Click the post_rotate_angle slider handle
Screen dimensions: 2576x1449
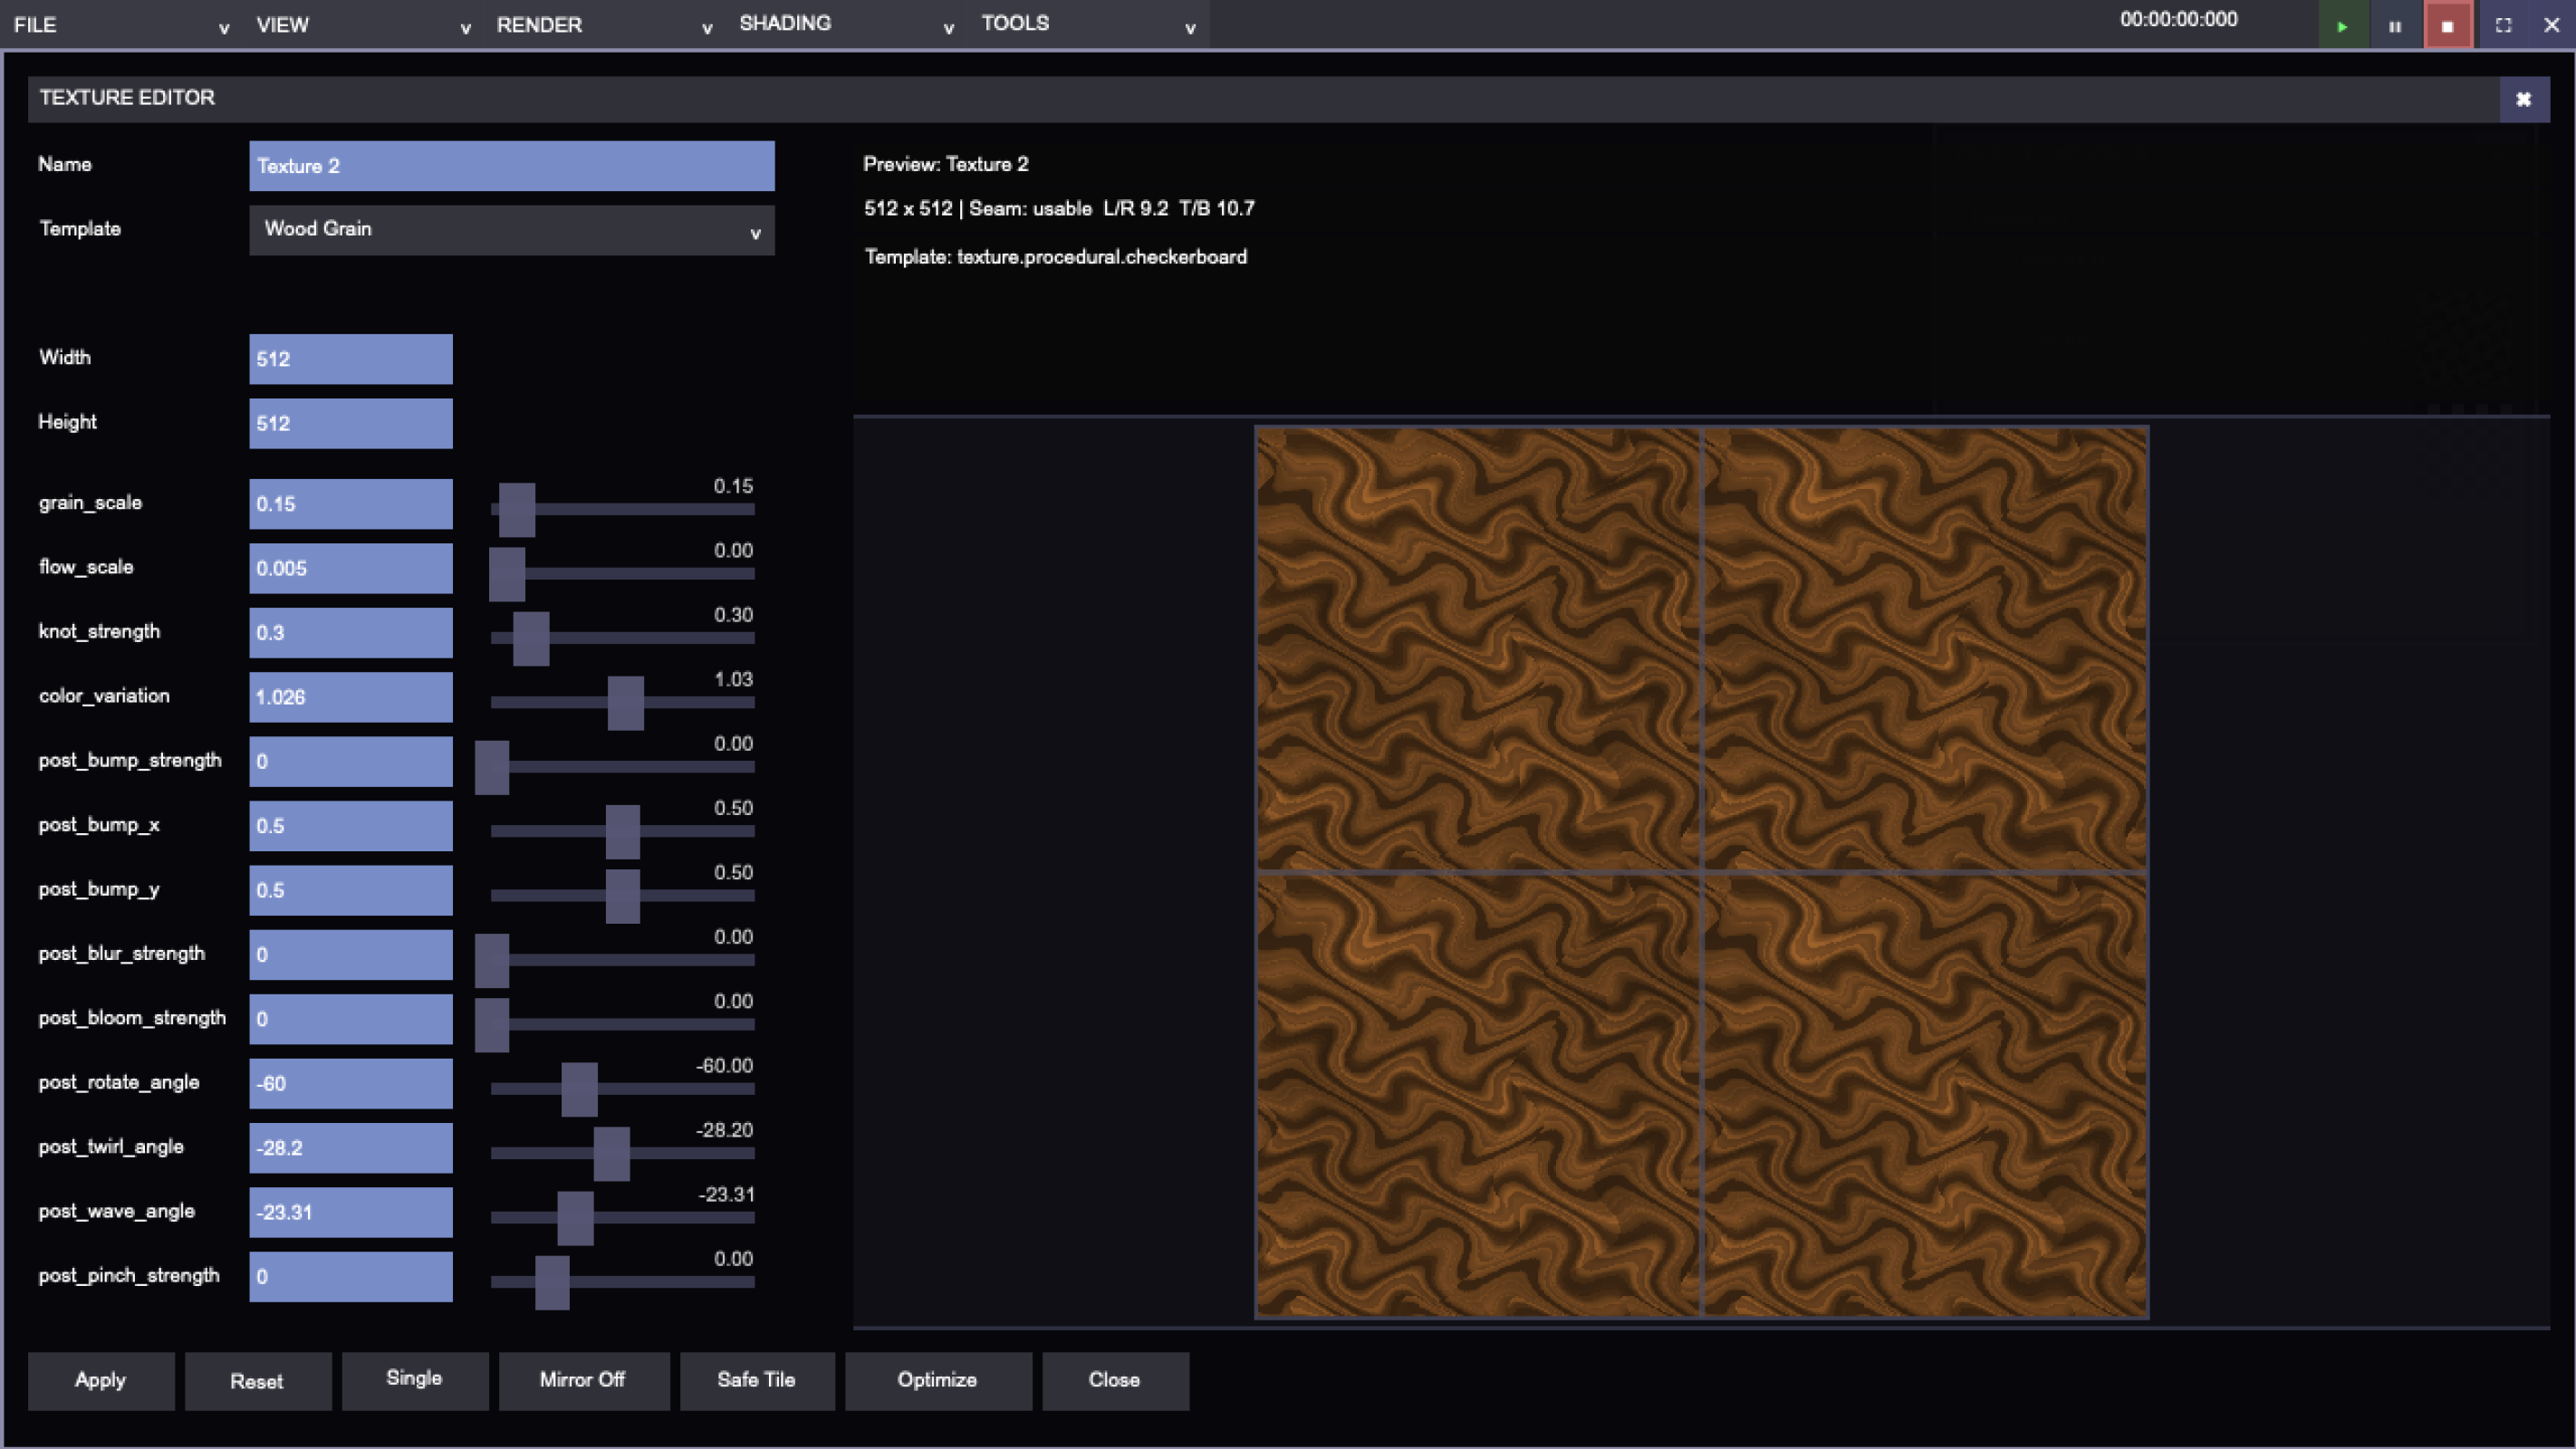(x=579, y=1089)
